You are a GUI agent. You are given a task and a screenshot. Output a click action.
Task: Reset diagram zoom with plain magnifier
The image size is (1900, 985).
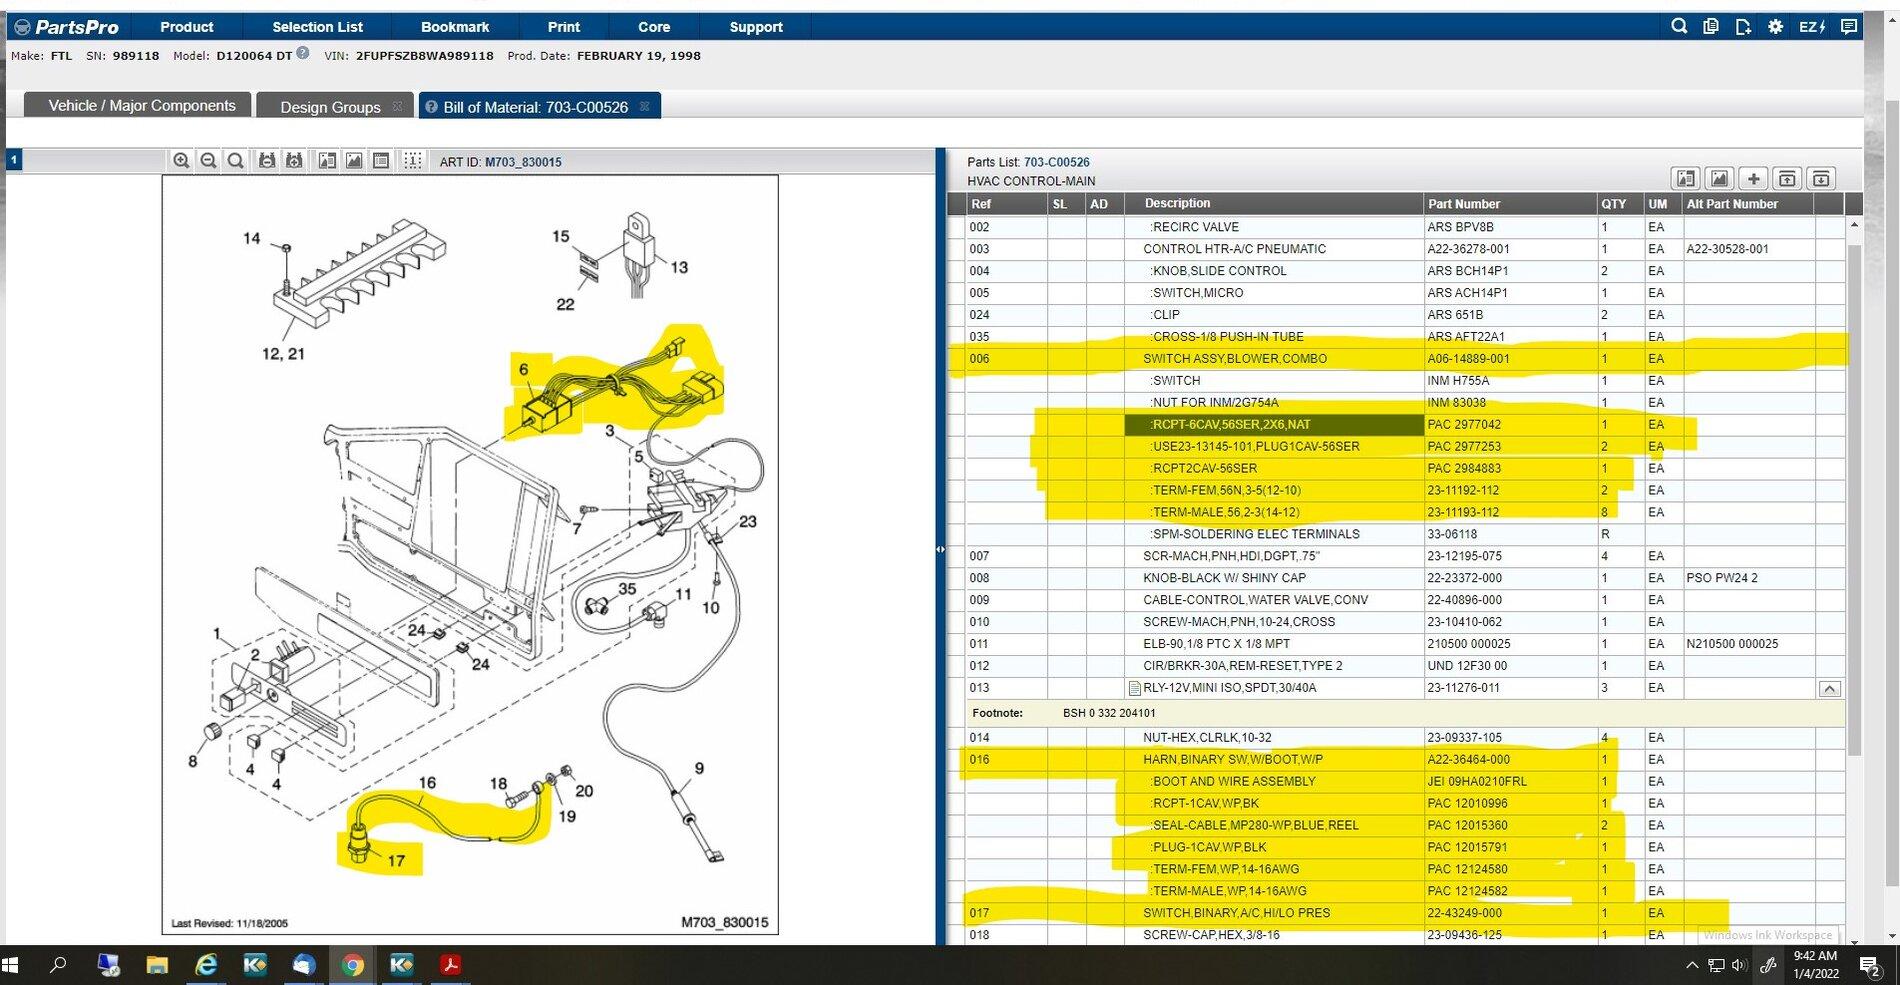tap(235, 161)
